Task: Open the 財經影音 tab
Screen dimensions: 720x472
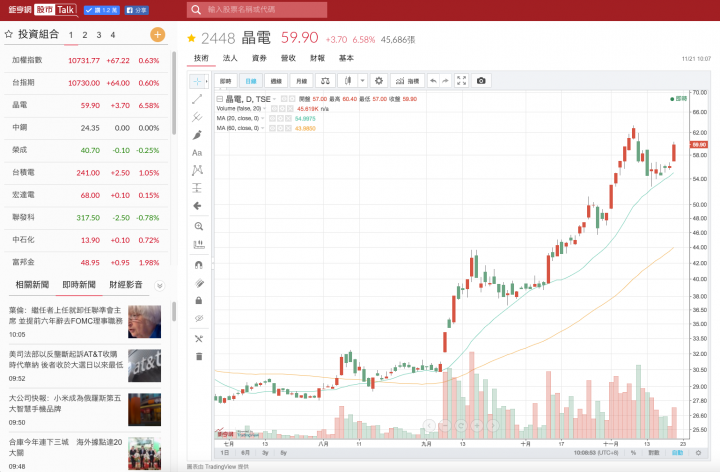Action: [126, 285]
